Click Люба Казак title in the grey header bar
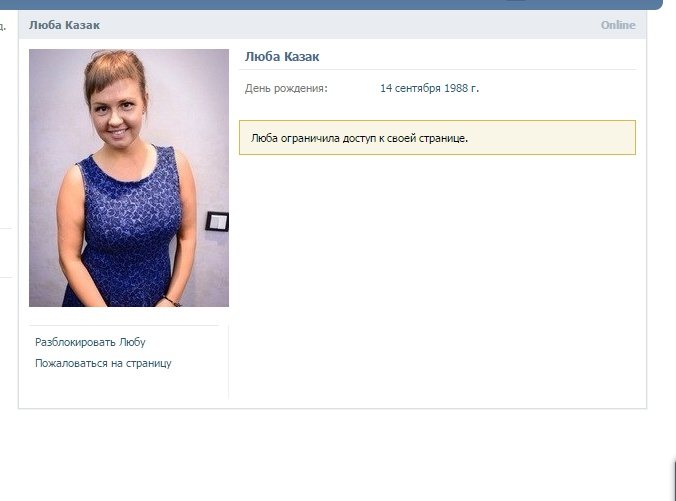Screen dimensions: 676x501 (64, 25)
